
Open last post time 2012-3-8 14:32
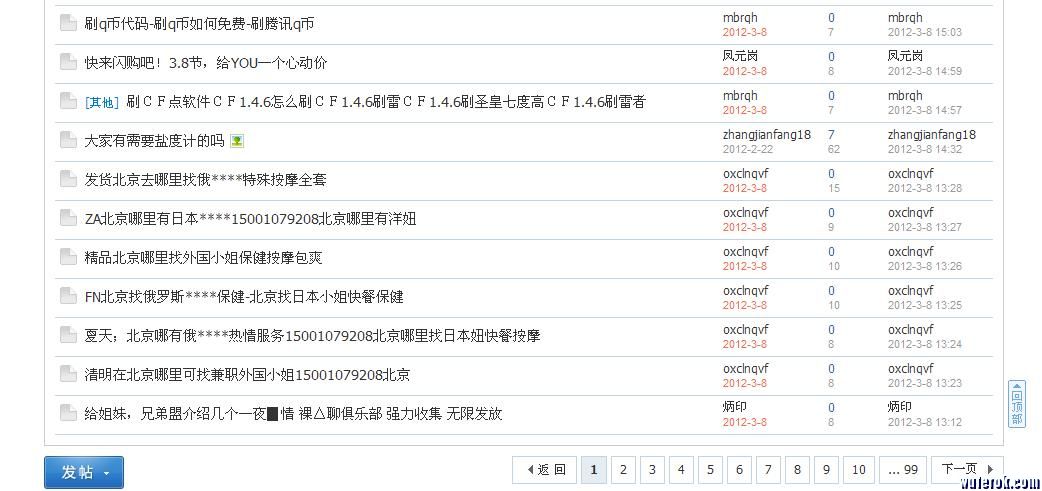point(924,149)
